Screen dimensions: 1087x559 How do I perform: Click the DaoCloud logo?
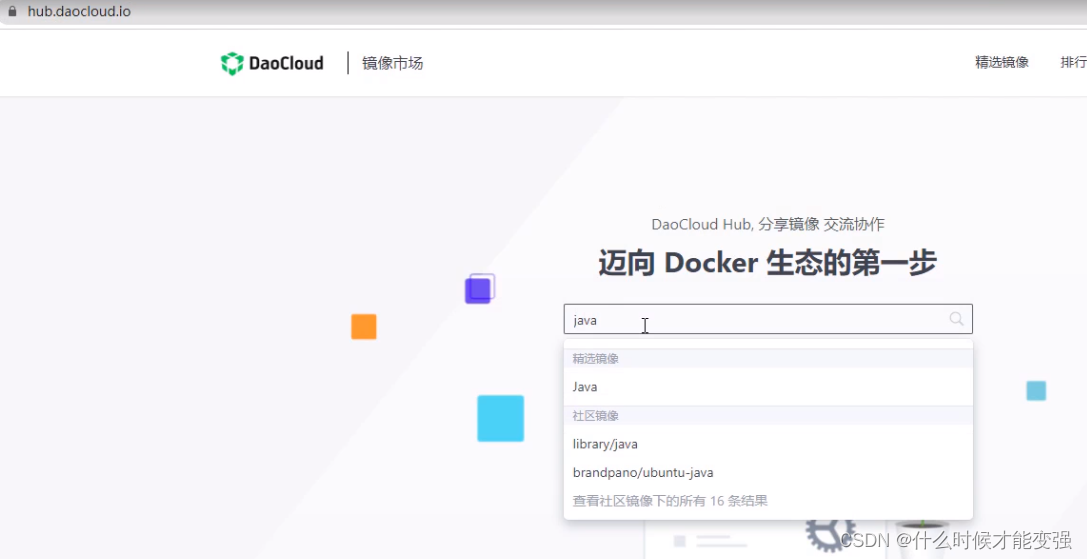point(272,63)
